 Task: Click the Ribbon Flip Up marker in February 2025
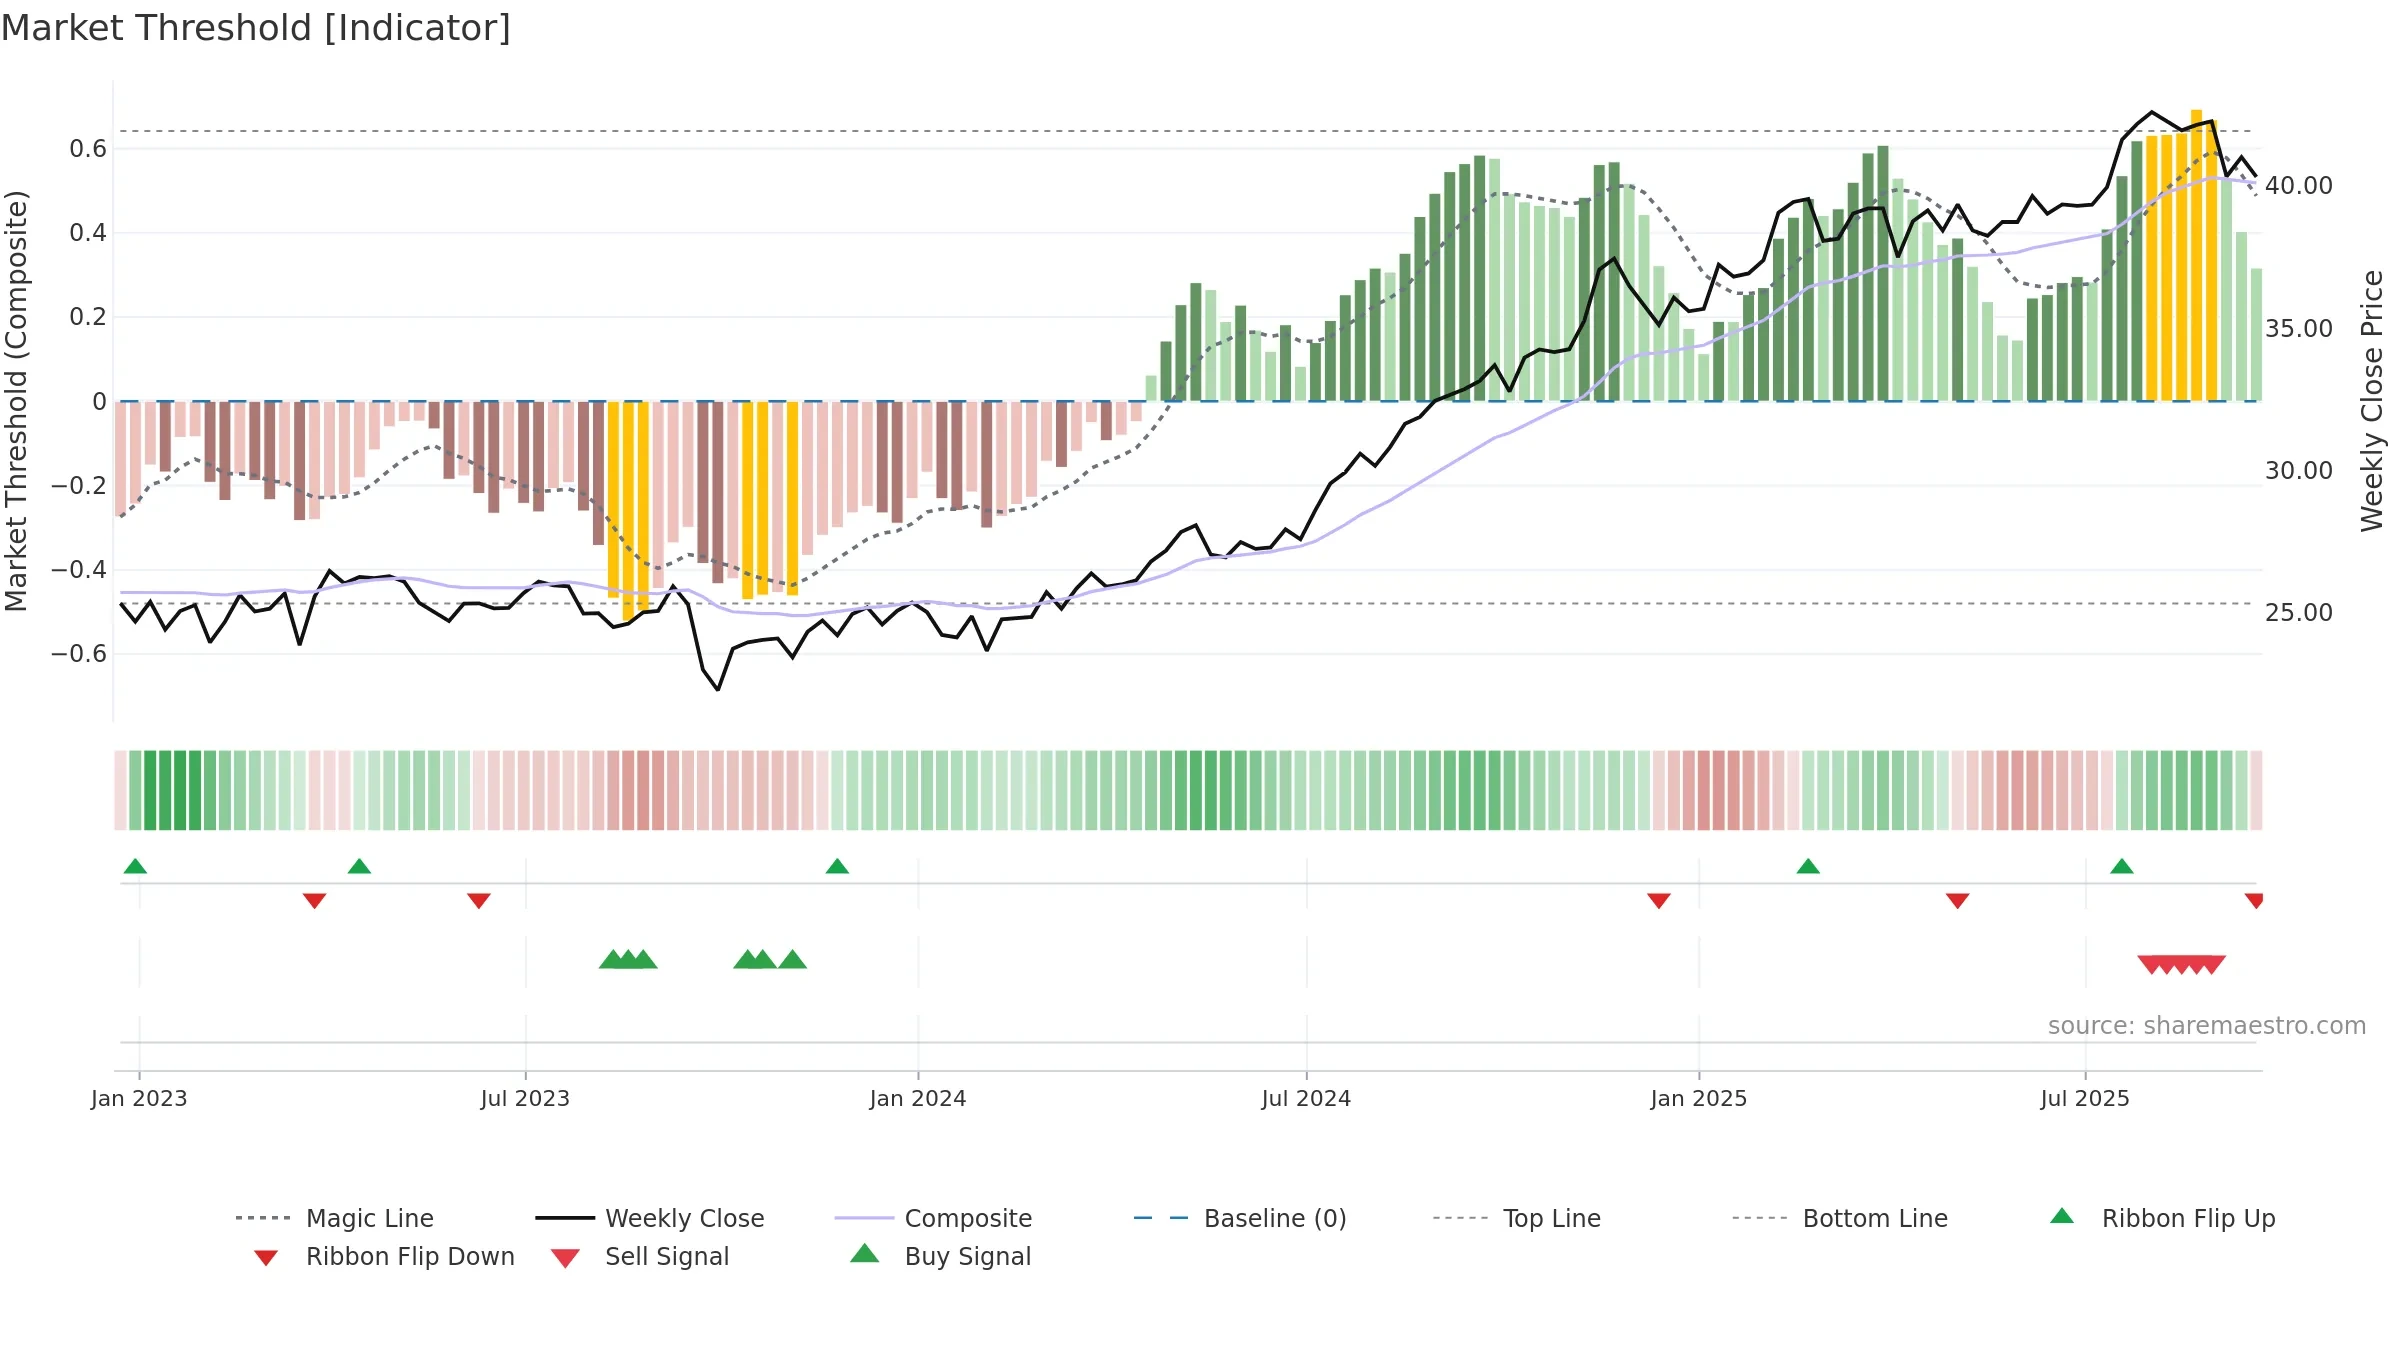tap(1808, 866)
